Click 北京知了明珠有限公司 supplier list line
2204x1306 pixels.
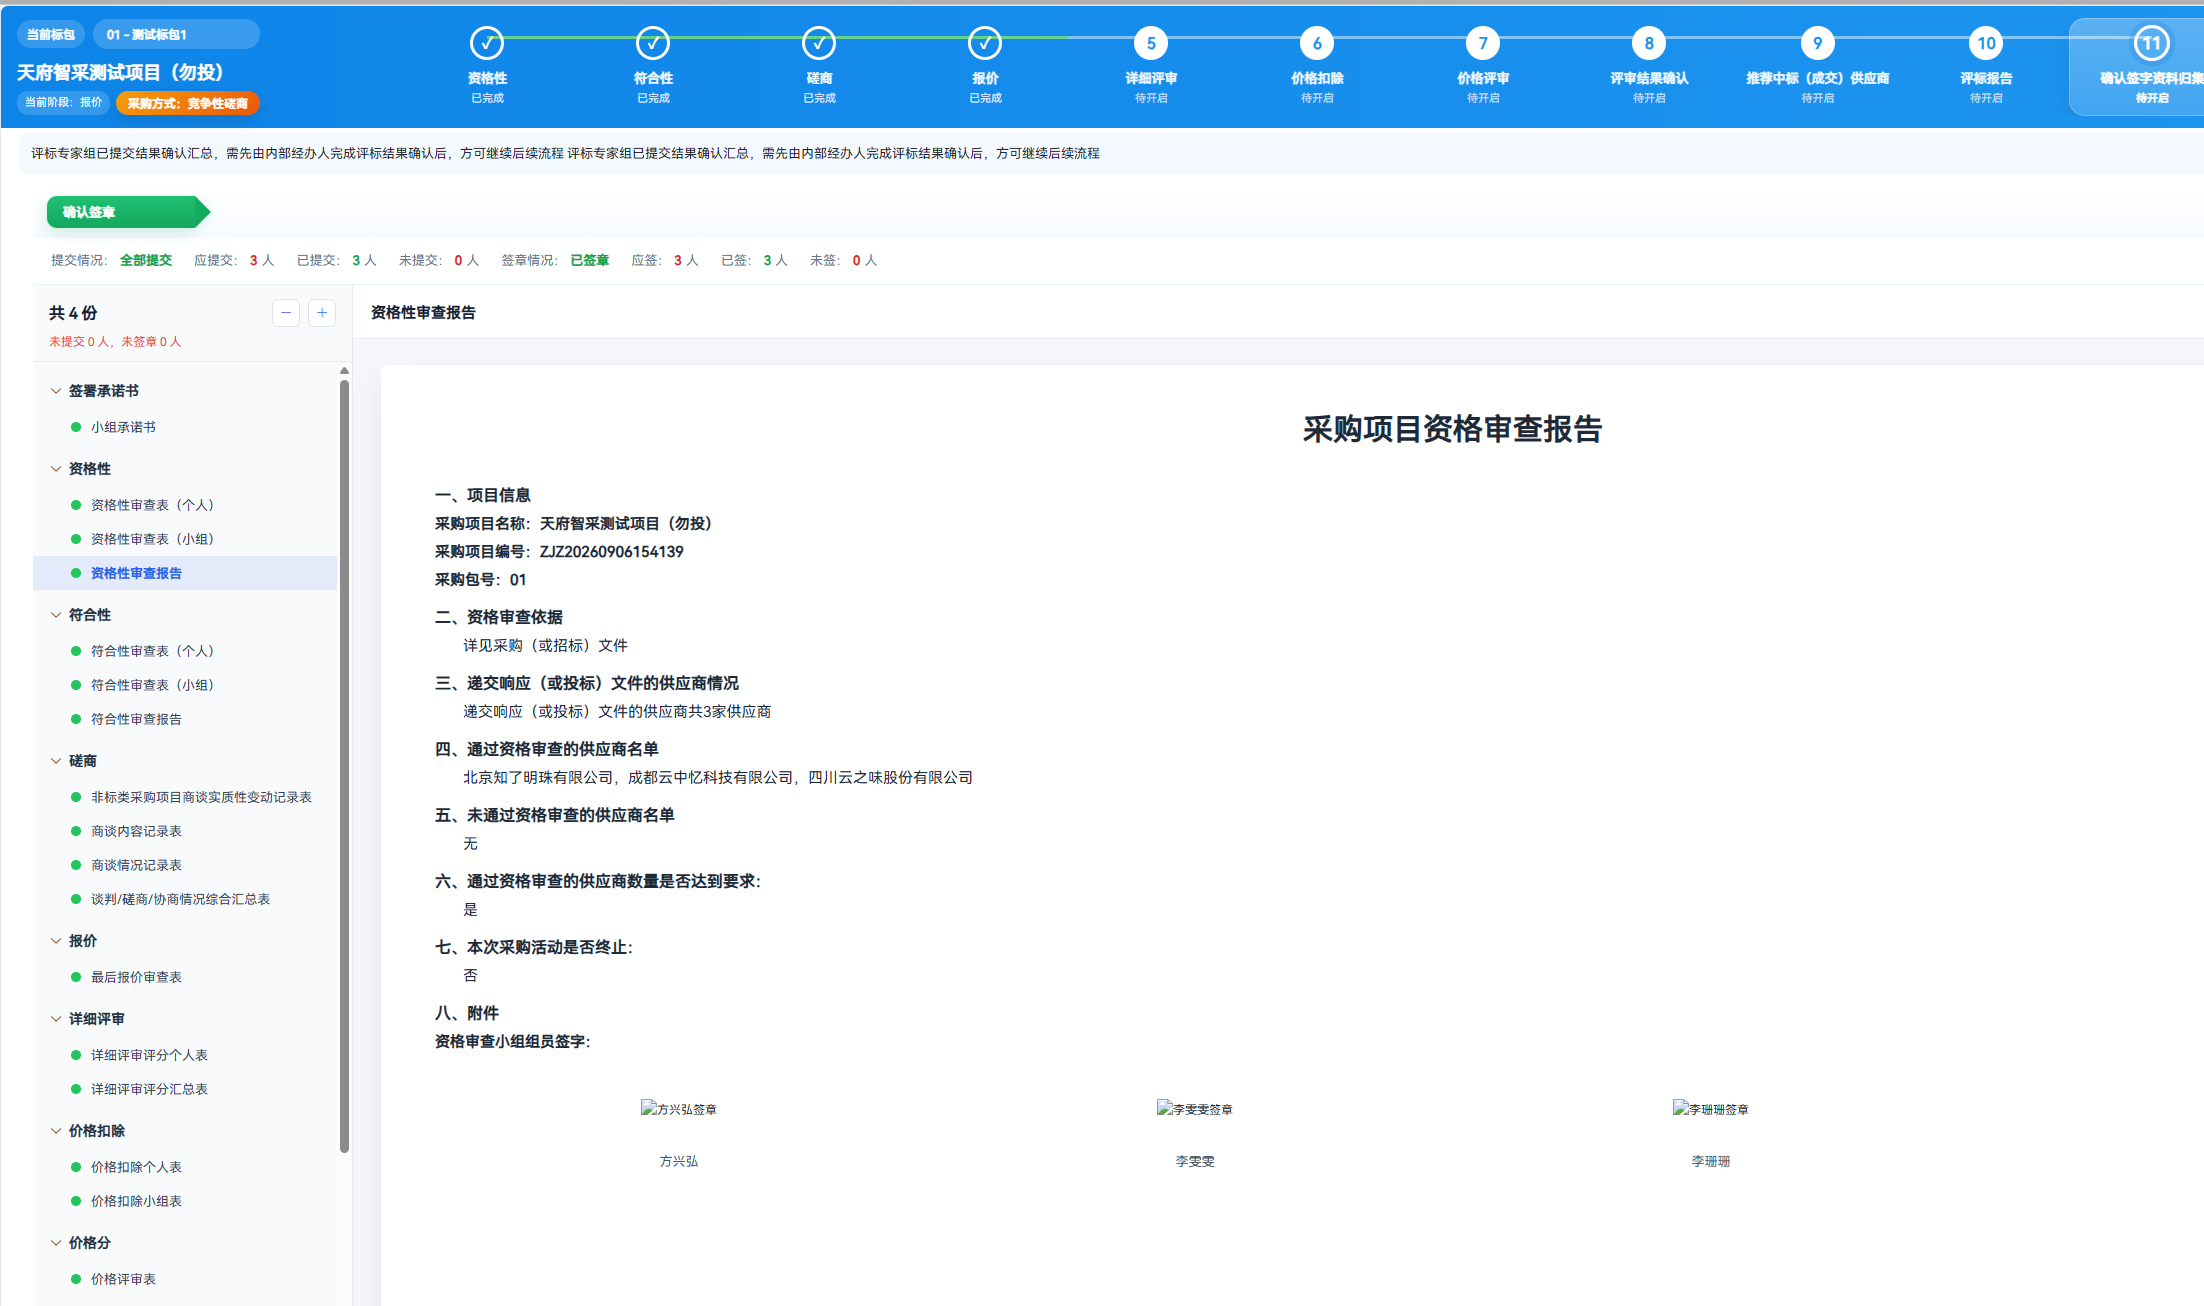[x=718, y=777]
